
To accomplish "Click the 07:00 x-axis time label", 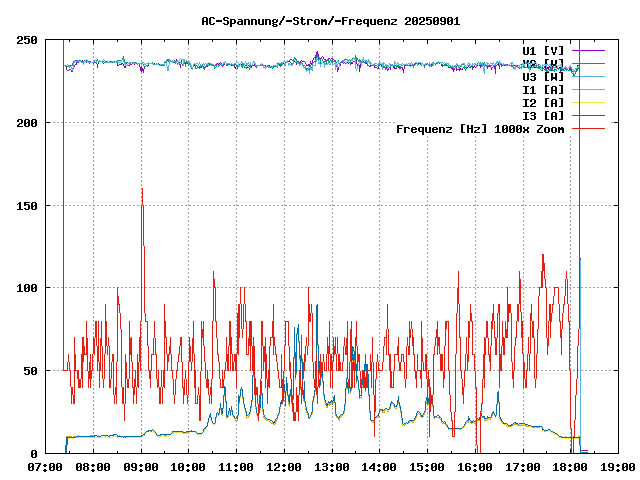I will pos(46,467).
